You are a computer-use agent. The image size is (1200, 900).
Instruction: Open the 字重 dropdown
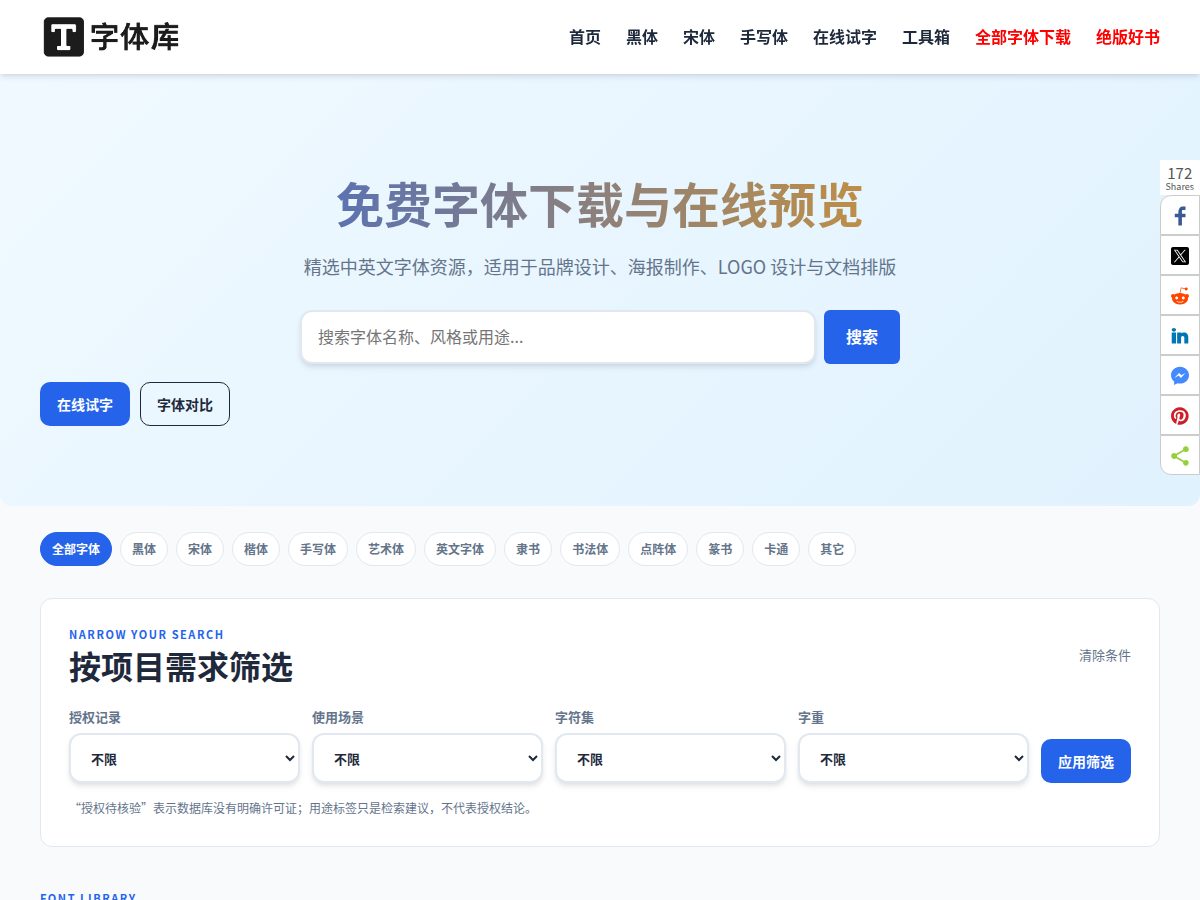coord(913,759)
